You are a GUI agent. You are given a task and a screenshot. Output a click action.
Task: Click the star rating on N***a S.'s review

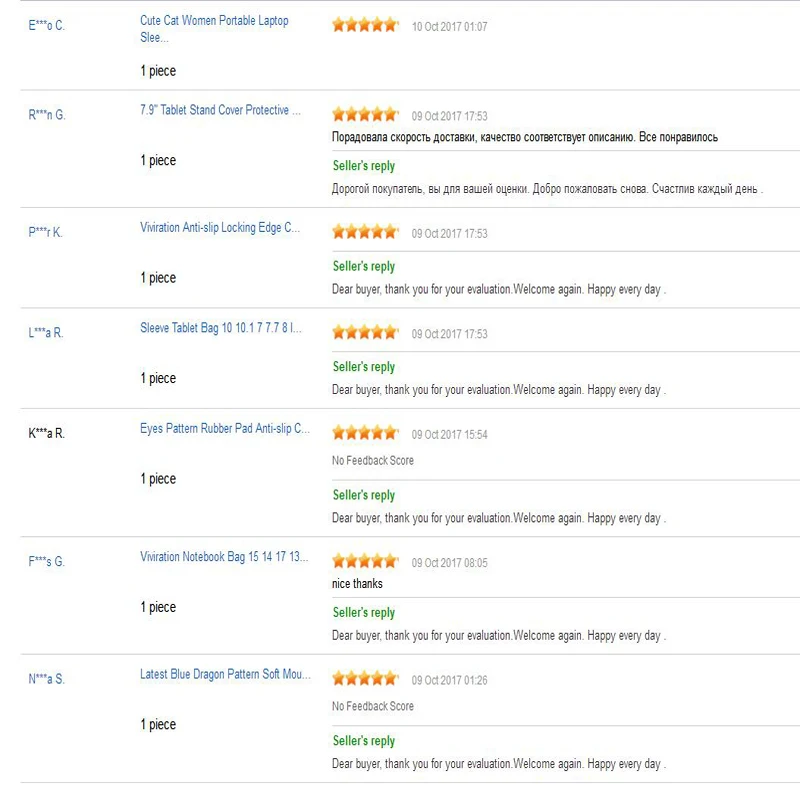click(365, 679)
